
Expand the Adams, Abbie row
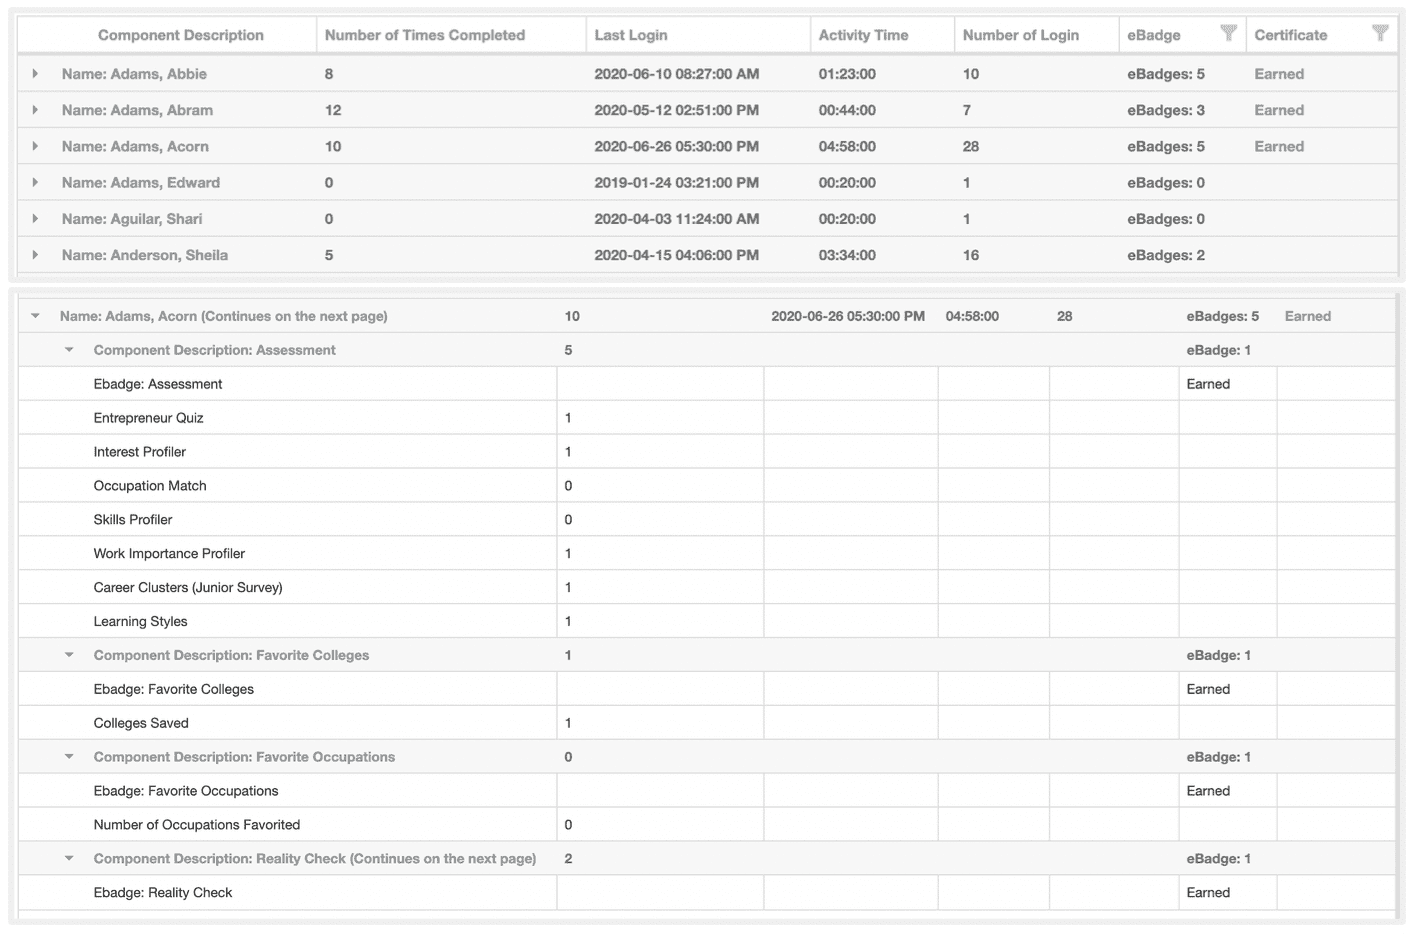[35, 74]
